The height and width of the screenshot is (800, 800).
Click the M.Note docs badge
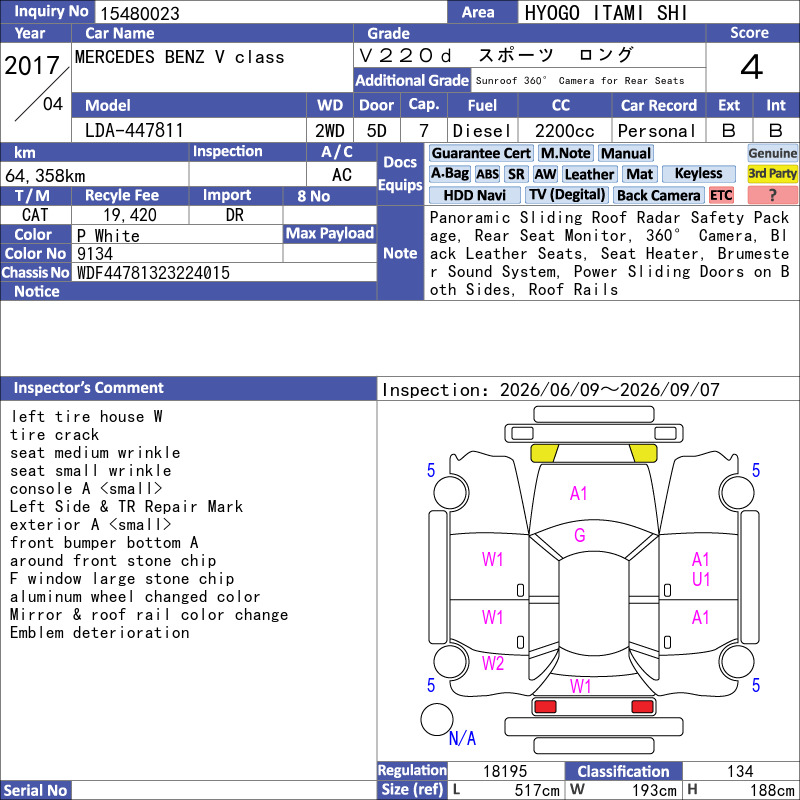pyautogui.click(x=566, y=153)
